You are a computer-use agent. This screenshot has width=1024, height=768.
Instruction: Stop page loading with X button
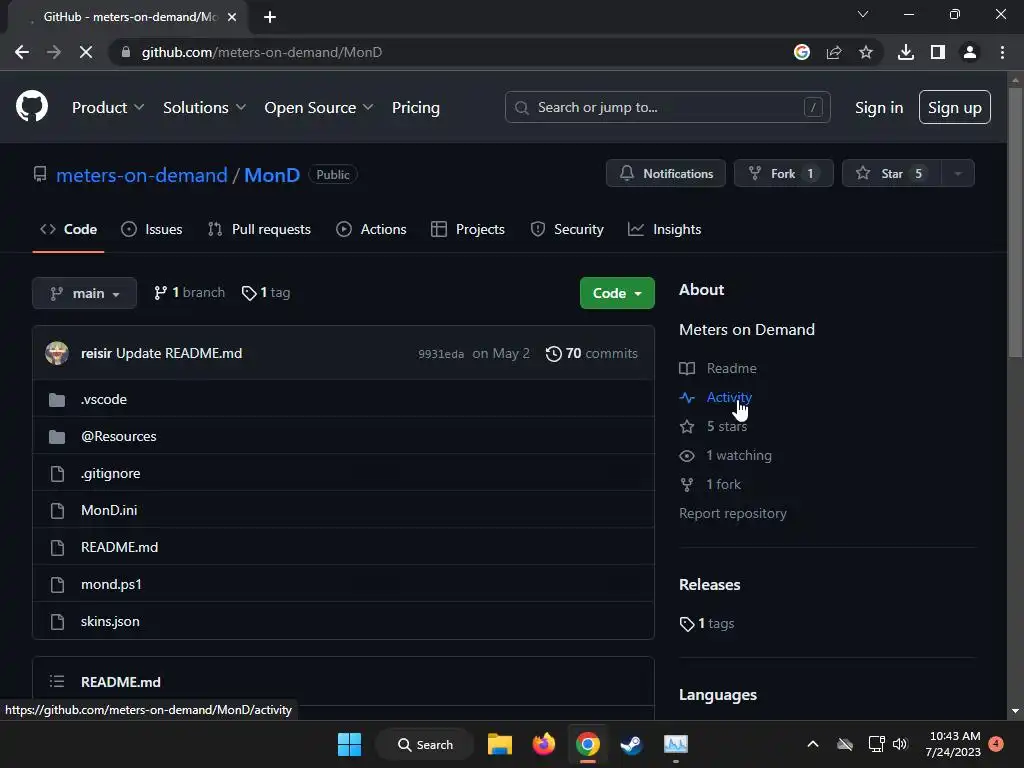86,52
